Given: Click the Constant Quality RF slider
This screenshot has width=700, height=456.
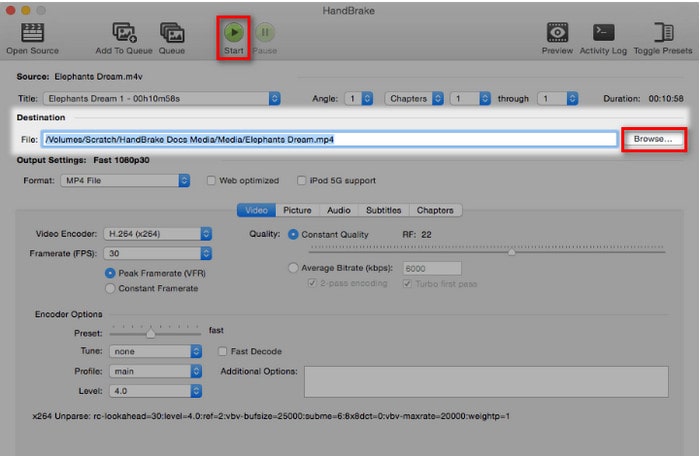Looking at the screenshot, I should 511,252.
